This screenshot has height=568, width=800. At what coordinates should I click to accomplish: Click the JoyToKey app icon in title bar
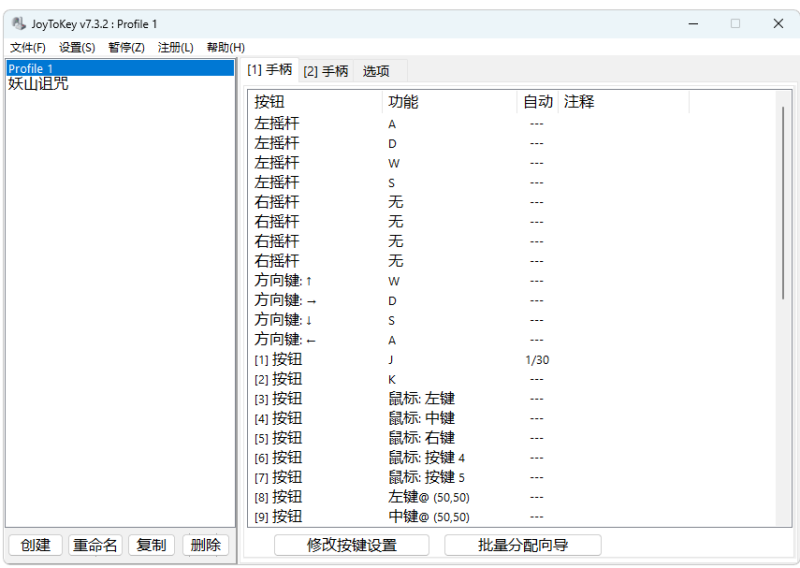(x=19, y=23)
